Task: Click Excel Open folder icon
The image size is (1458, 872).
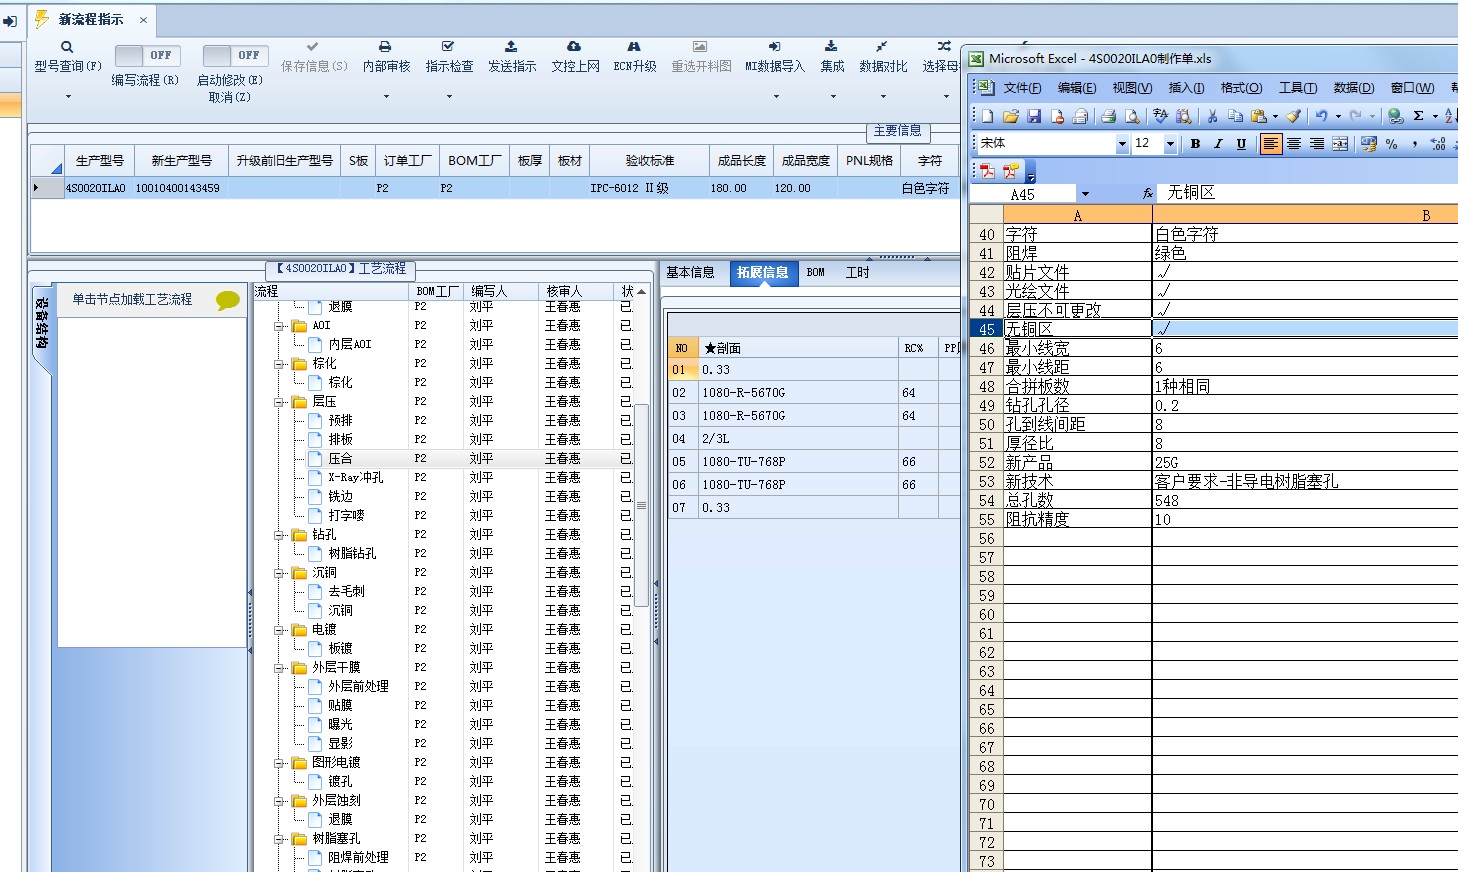Action: 1010,116
